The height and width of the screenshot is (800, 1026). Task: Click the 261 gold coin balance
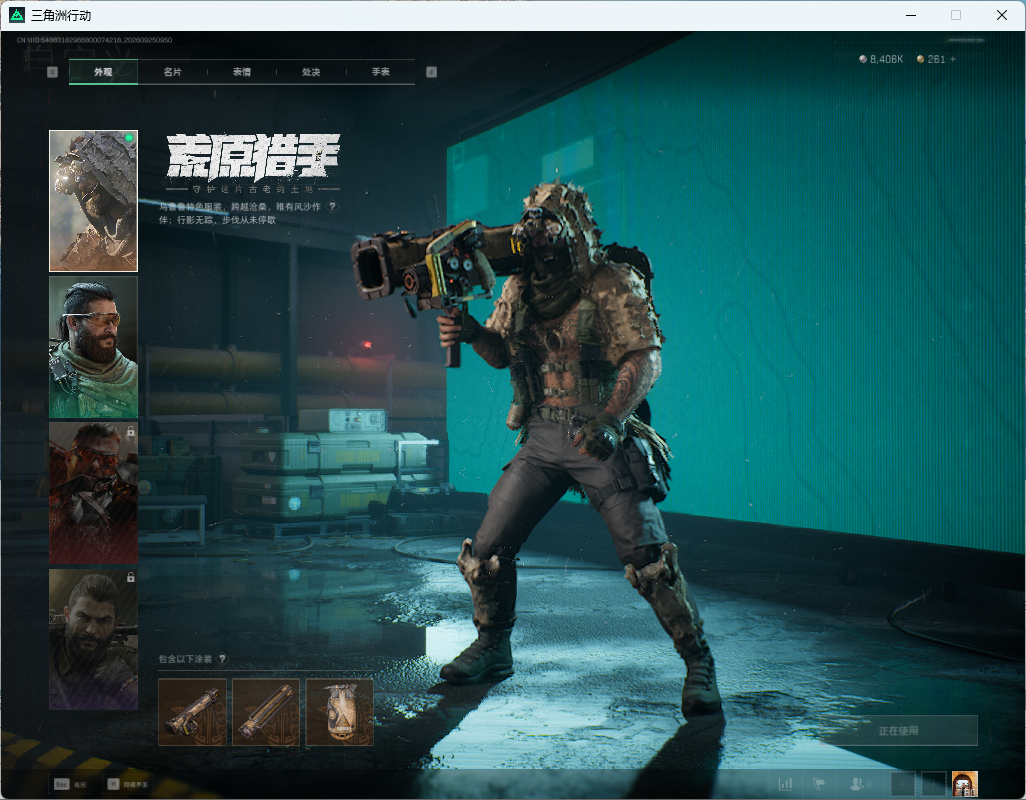coord(931,59)
